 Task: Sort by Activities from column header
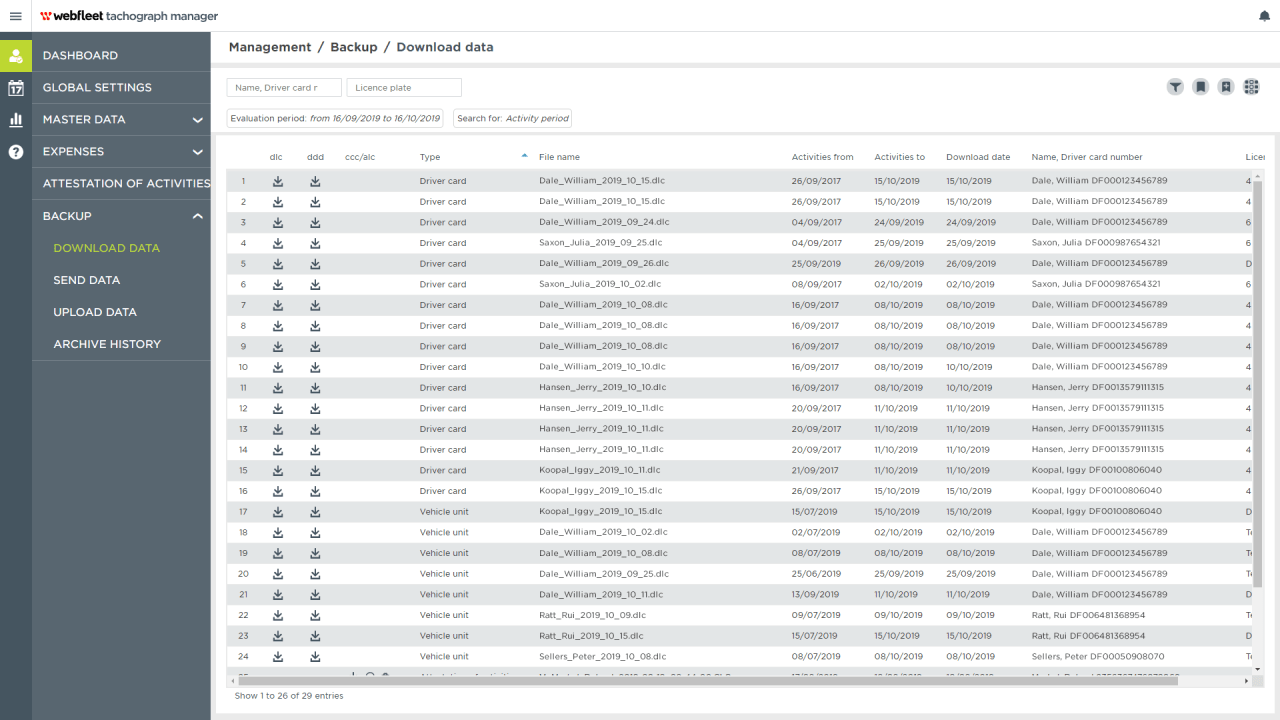tap(823, 157)
